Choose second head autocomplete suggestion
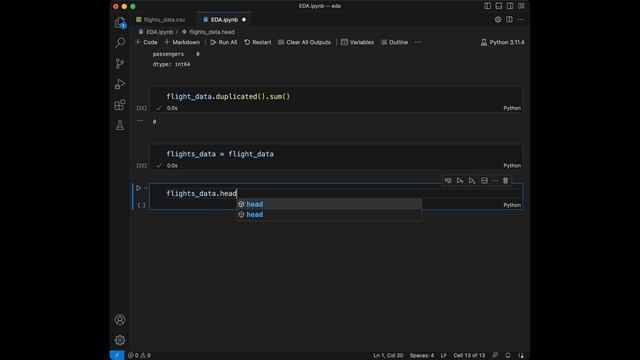The height and width of the screenshot is (360, 640). (329, 214)
